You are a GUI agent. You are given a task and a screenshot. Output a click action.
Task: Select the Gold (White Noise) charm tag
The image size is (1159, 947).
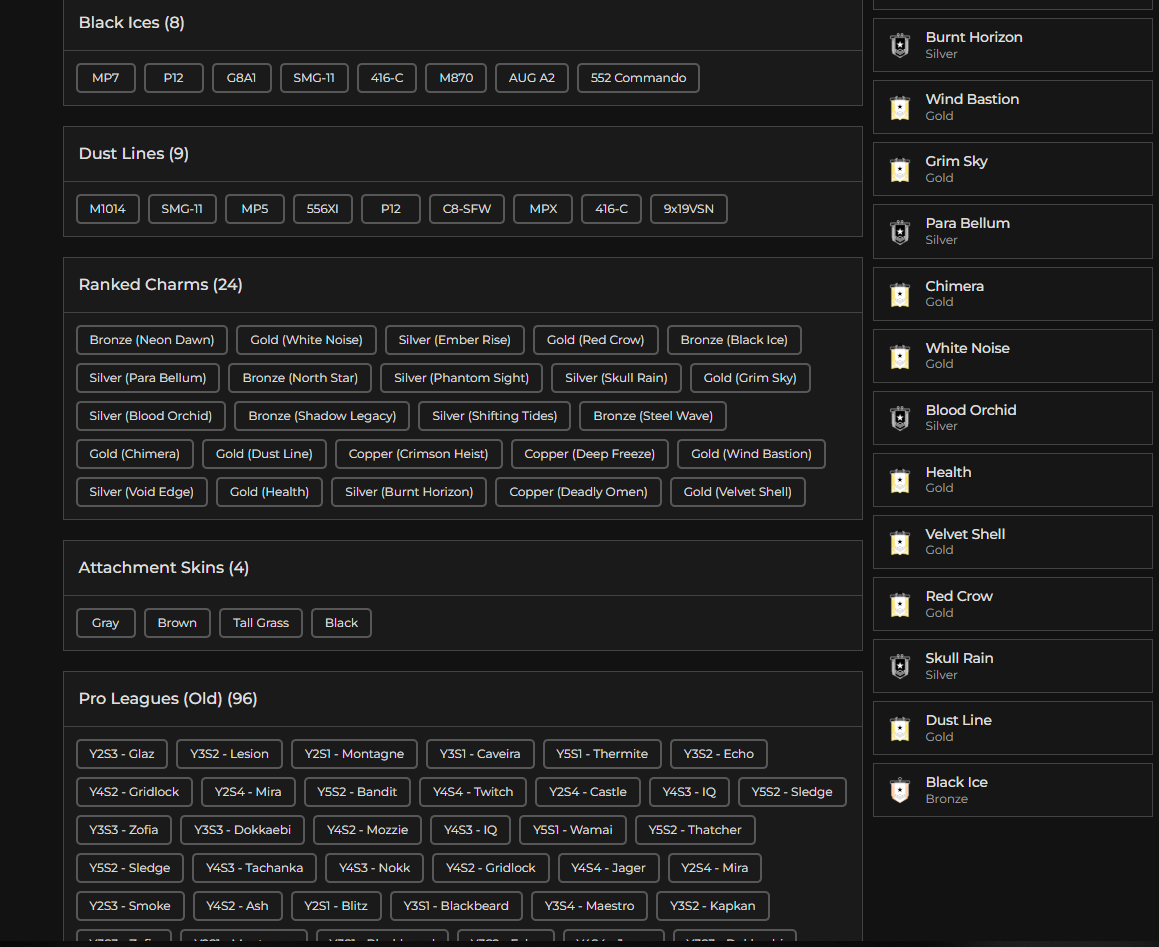click(306, 340)
